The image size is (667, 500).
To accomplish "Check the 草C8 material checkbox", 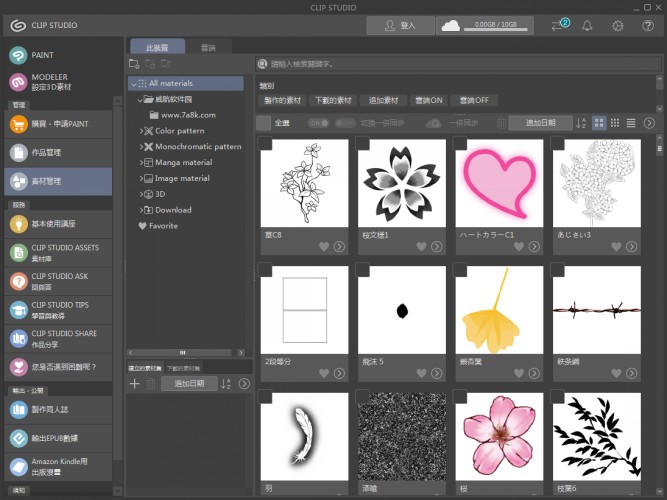I will (265, 143).
